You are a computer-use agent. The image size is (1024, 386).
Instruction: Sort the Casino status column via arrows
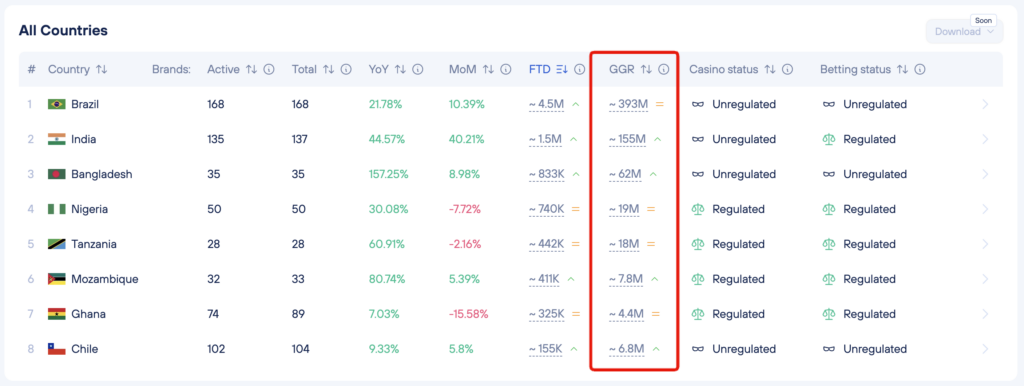tap(770, 69)
